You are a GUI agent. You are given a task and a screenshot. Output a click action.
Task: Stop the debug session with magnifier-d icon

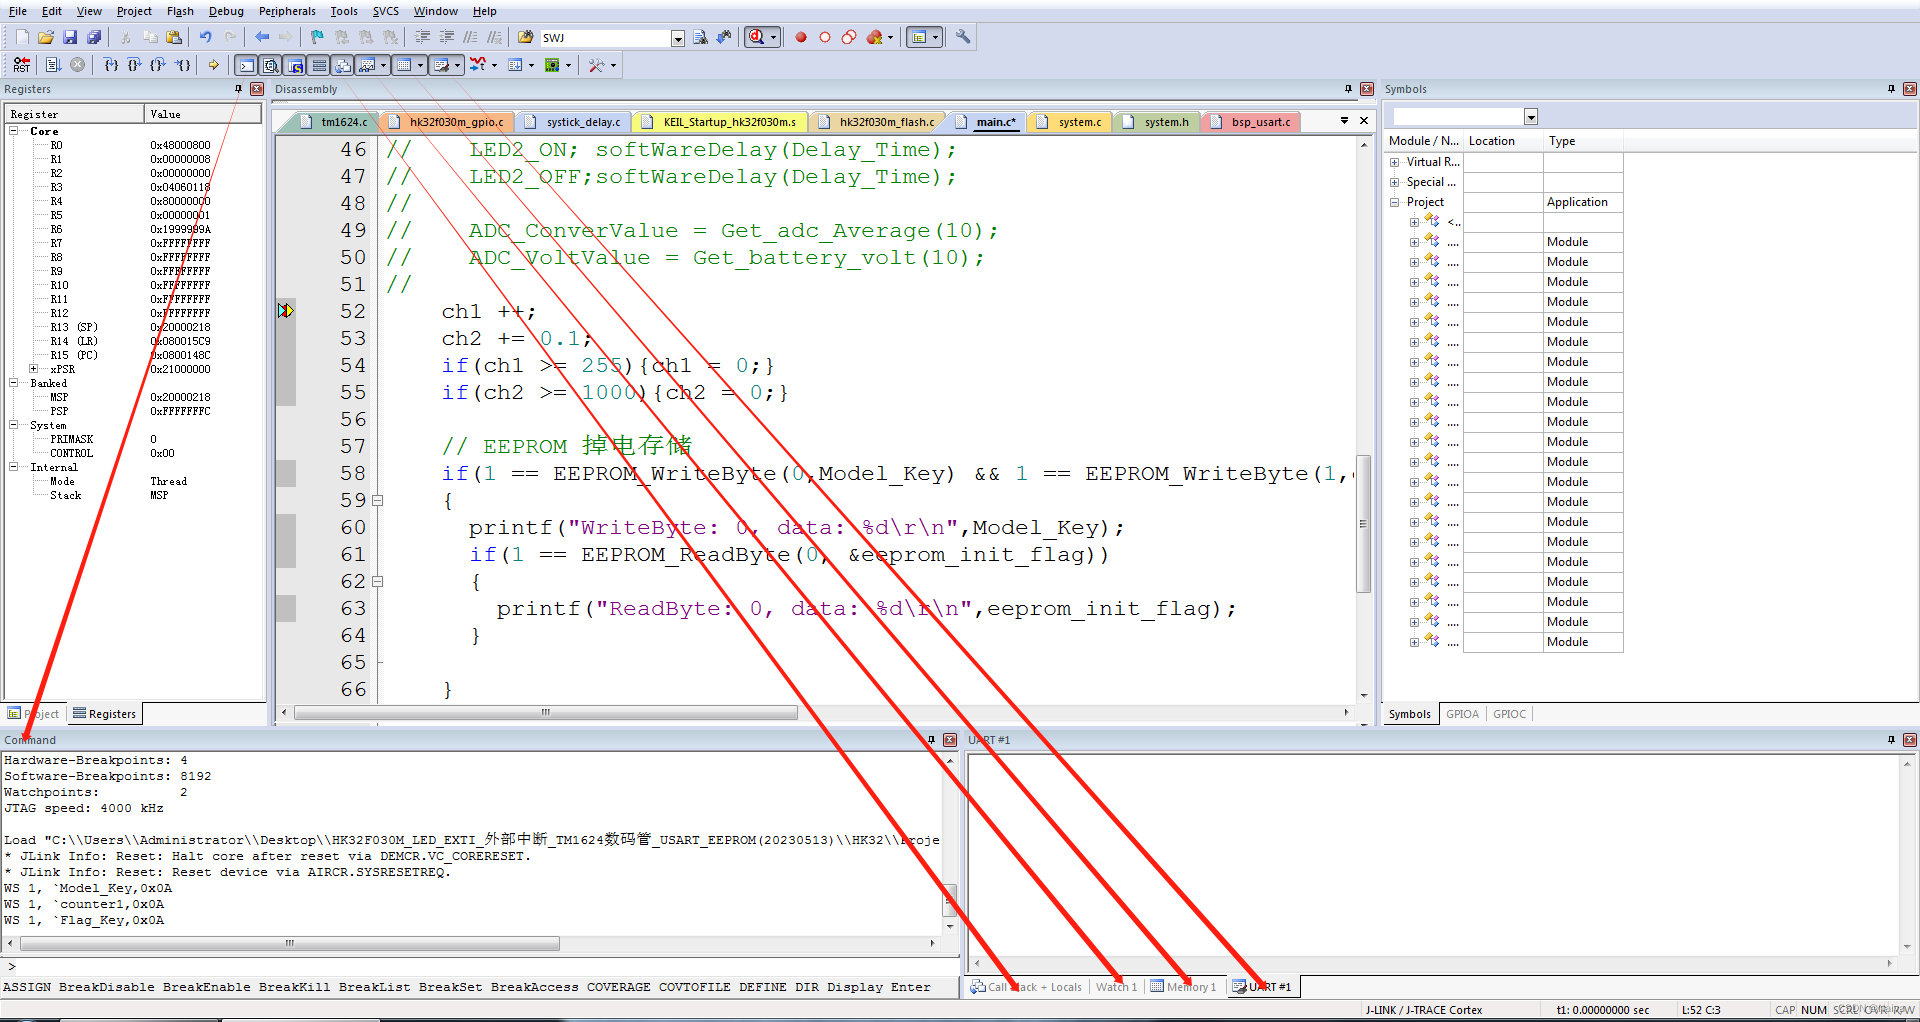pos(757,37)
